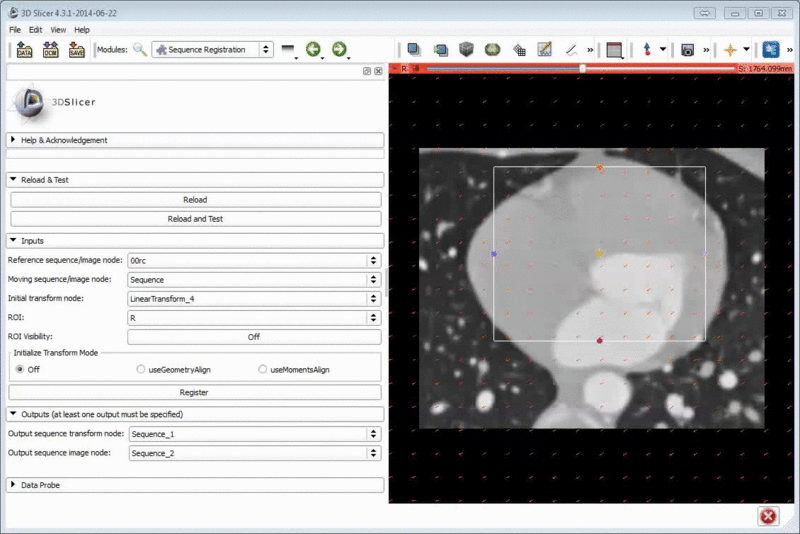Select the useMomentsAlign radio button
Image resolution: width=800 pixels, height=534 pixels.
(263, 369)
